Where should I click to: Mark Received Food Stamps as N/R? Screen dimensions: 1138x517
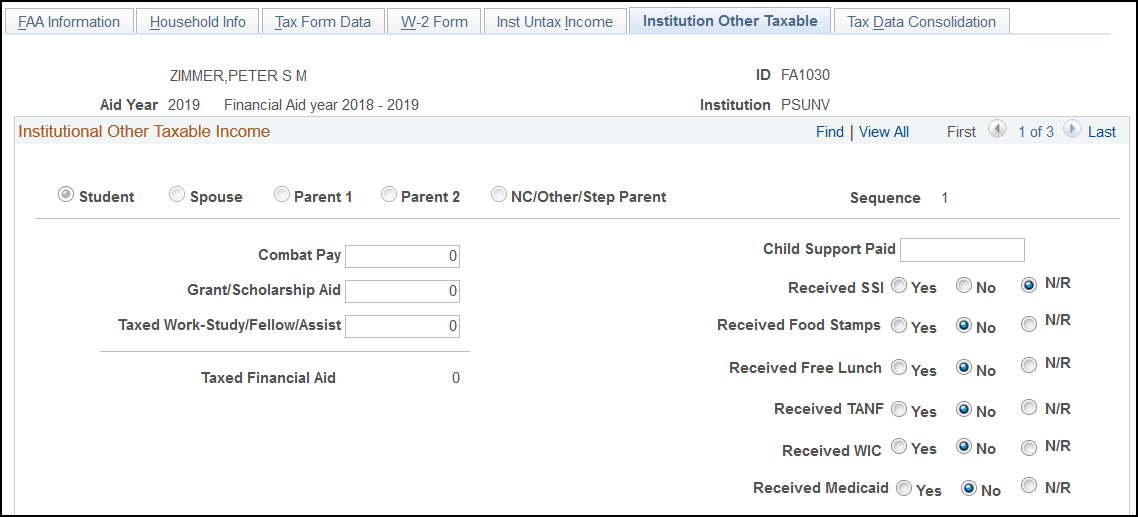pos(1029,324)
